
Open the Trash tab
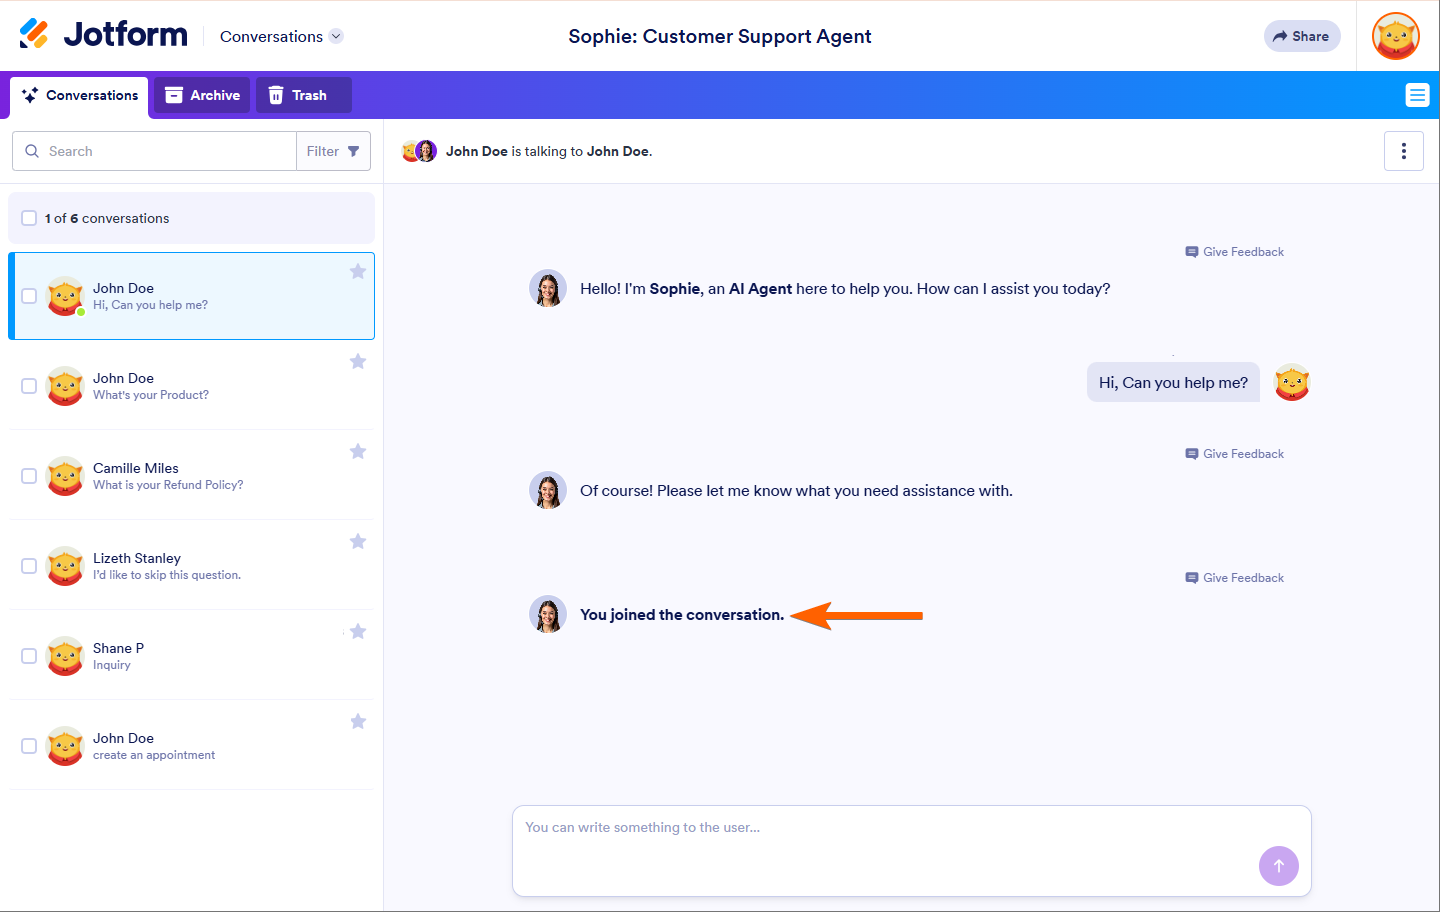[298, 95]
